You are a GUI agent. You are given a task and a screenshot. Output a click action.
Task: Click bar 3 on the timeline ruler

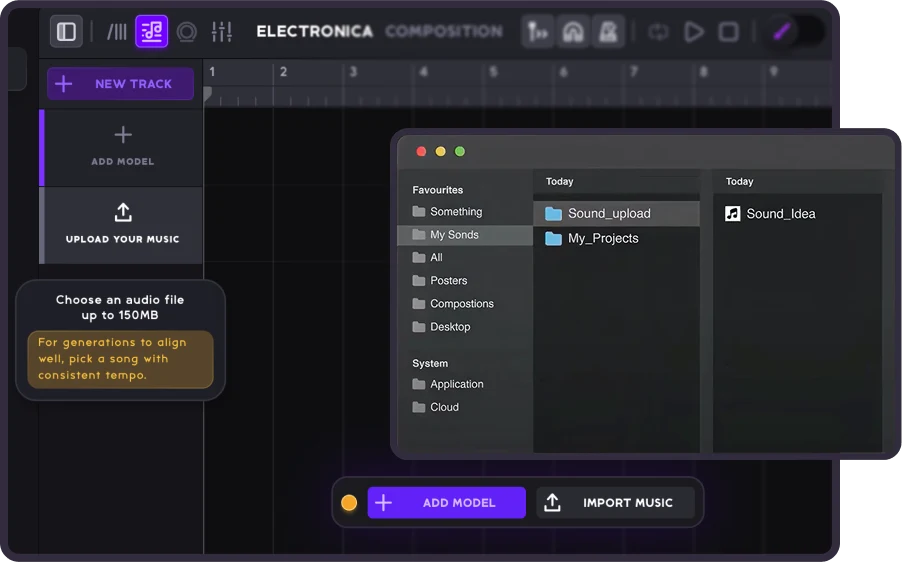353,72
